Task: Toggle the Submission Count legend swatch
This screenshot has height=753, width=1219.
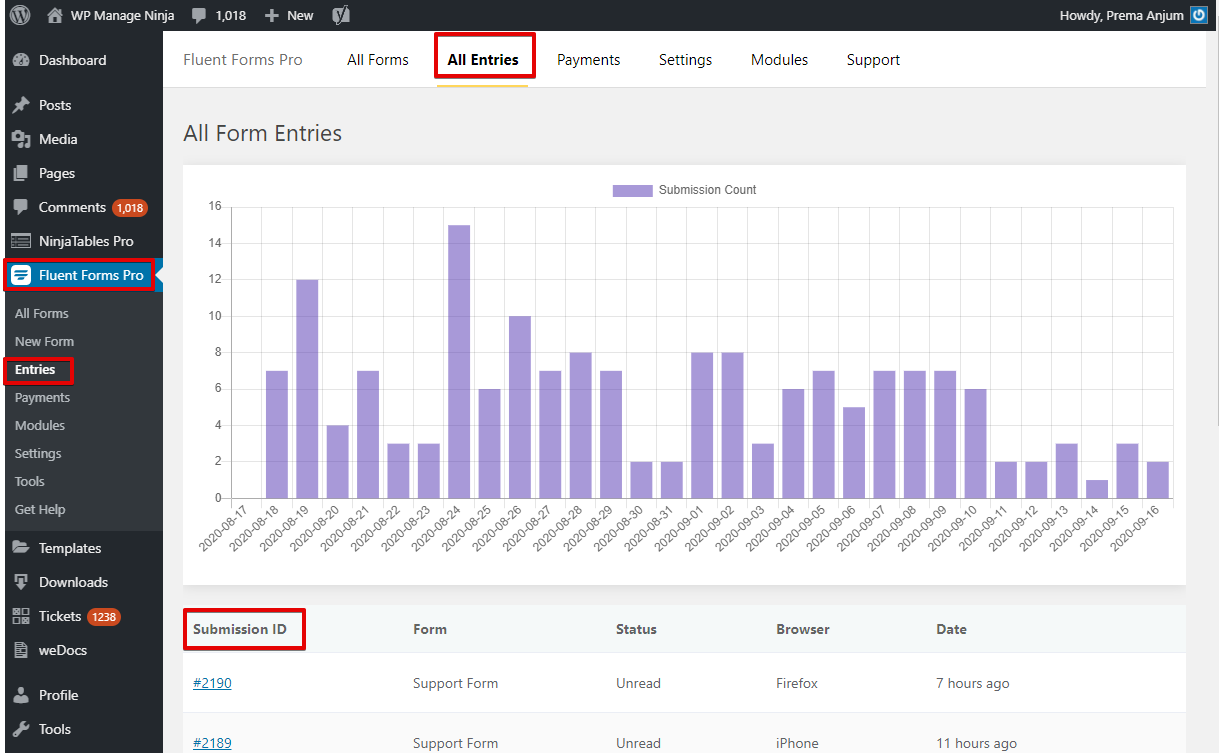Action: pos(632,190)
